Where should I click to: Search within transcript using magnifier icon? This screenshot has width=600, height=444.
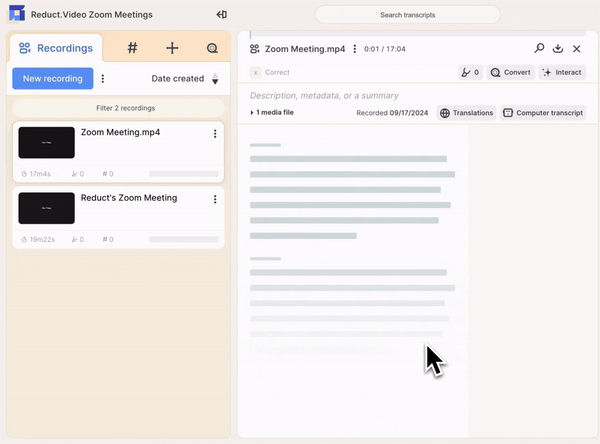[540, 49]
